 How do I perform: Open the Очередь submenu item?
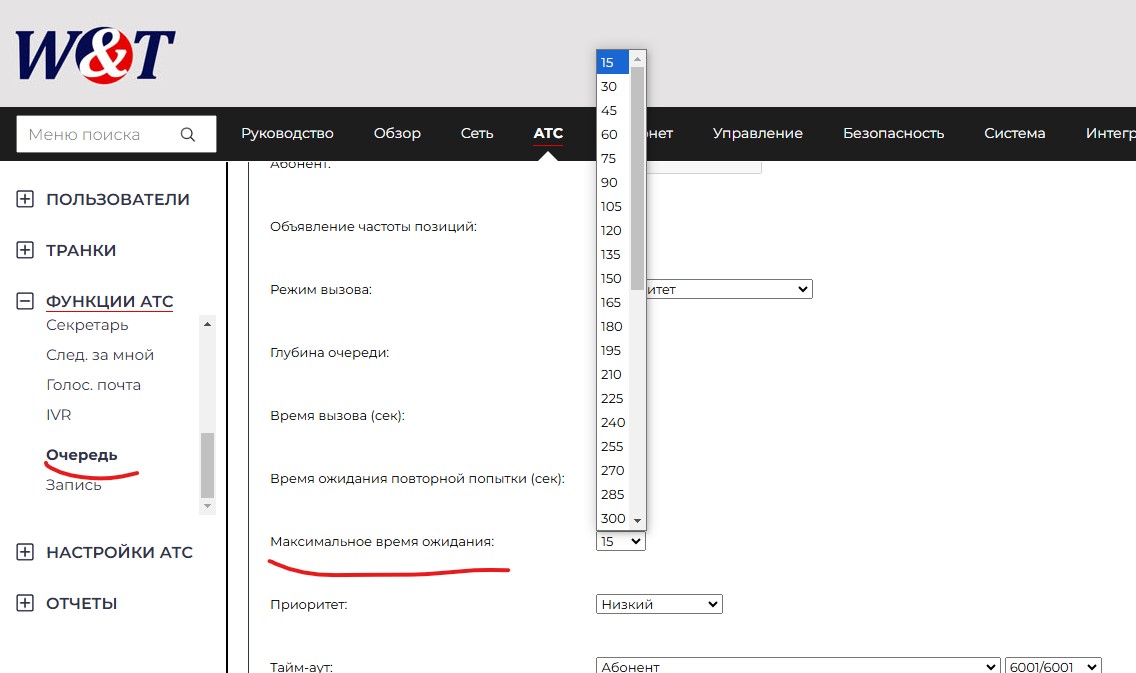point(81,455)
